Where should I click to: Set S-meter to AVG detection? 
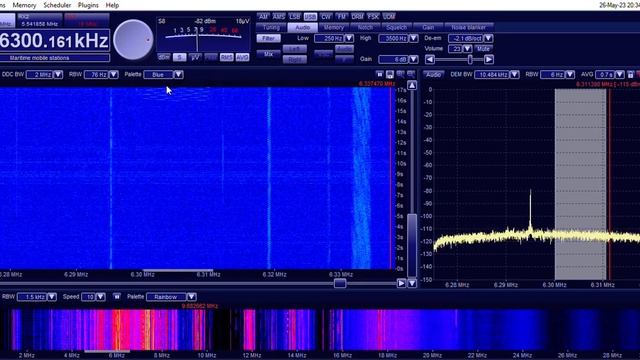(242, 58)
